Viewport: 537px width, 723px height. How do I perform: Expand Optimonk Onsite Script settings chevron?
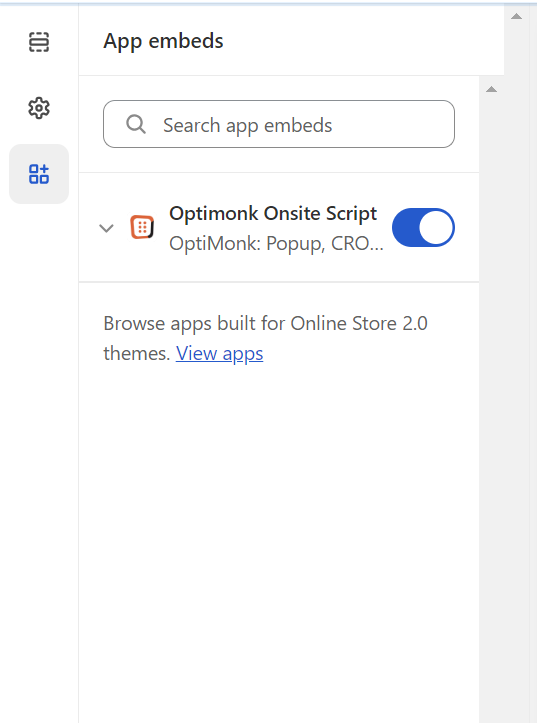point(106,228)
